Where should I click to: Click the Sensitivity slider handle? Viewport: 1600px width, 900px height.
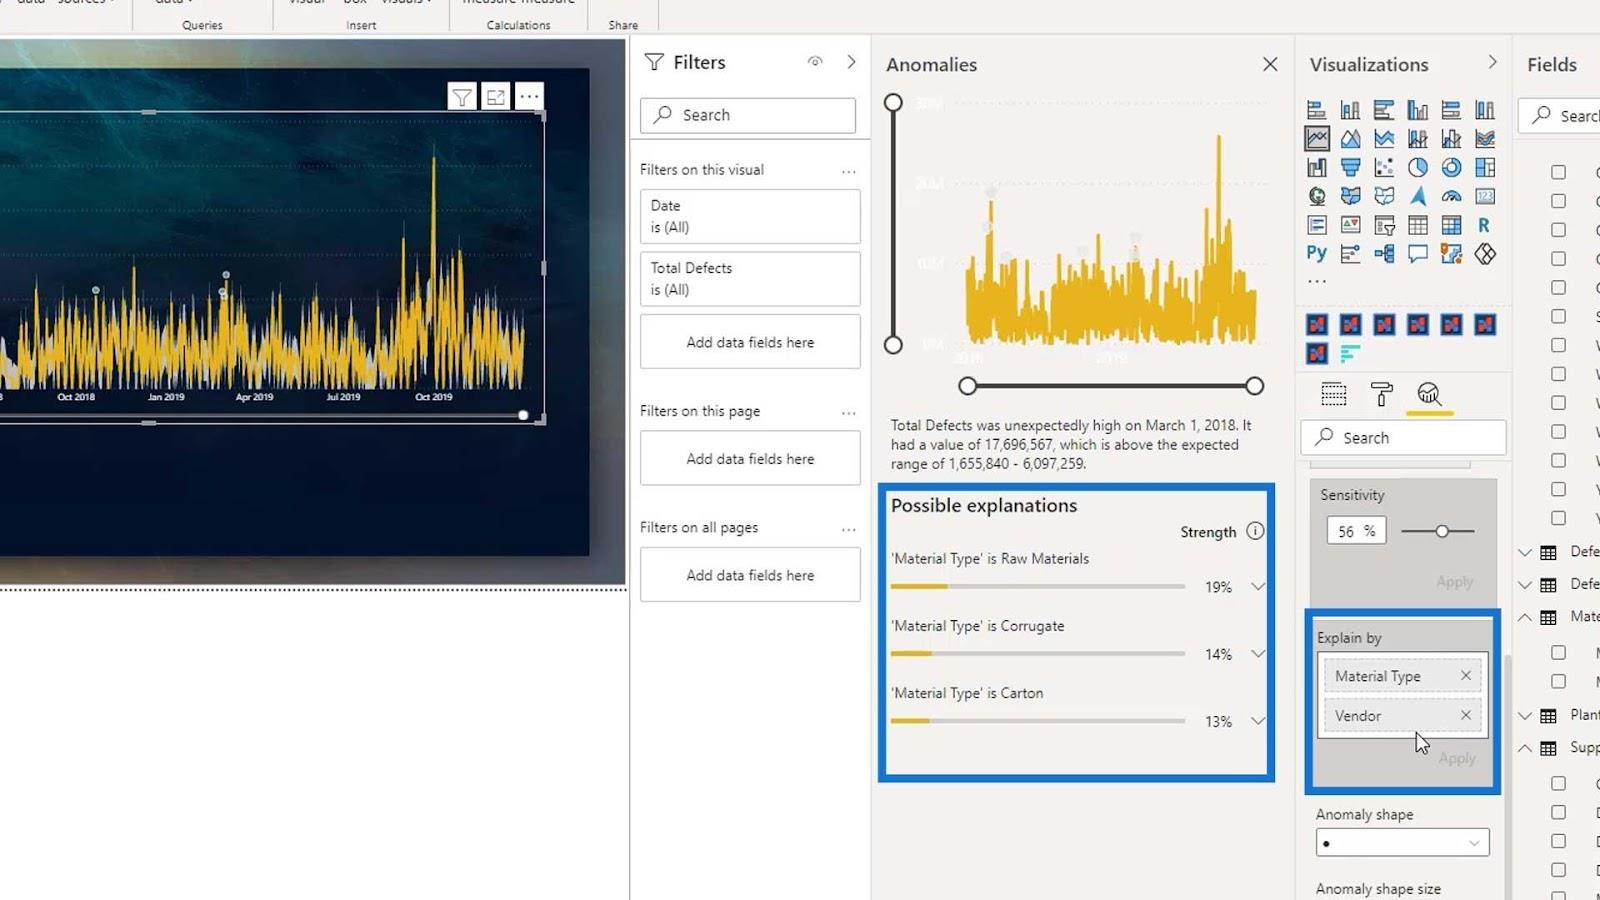(x=1442, y=531)
